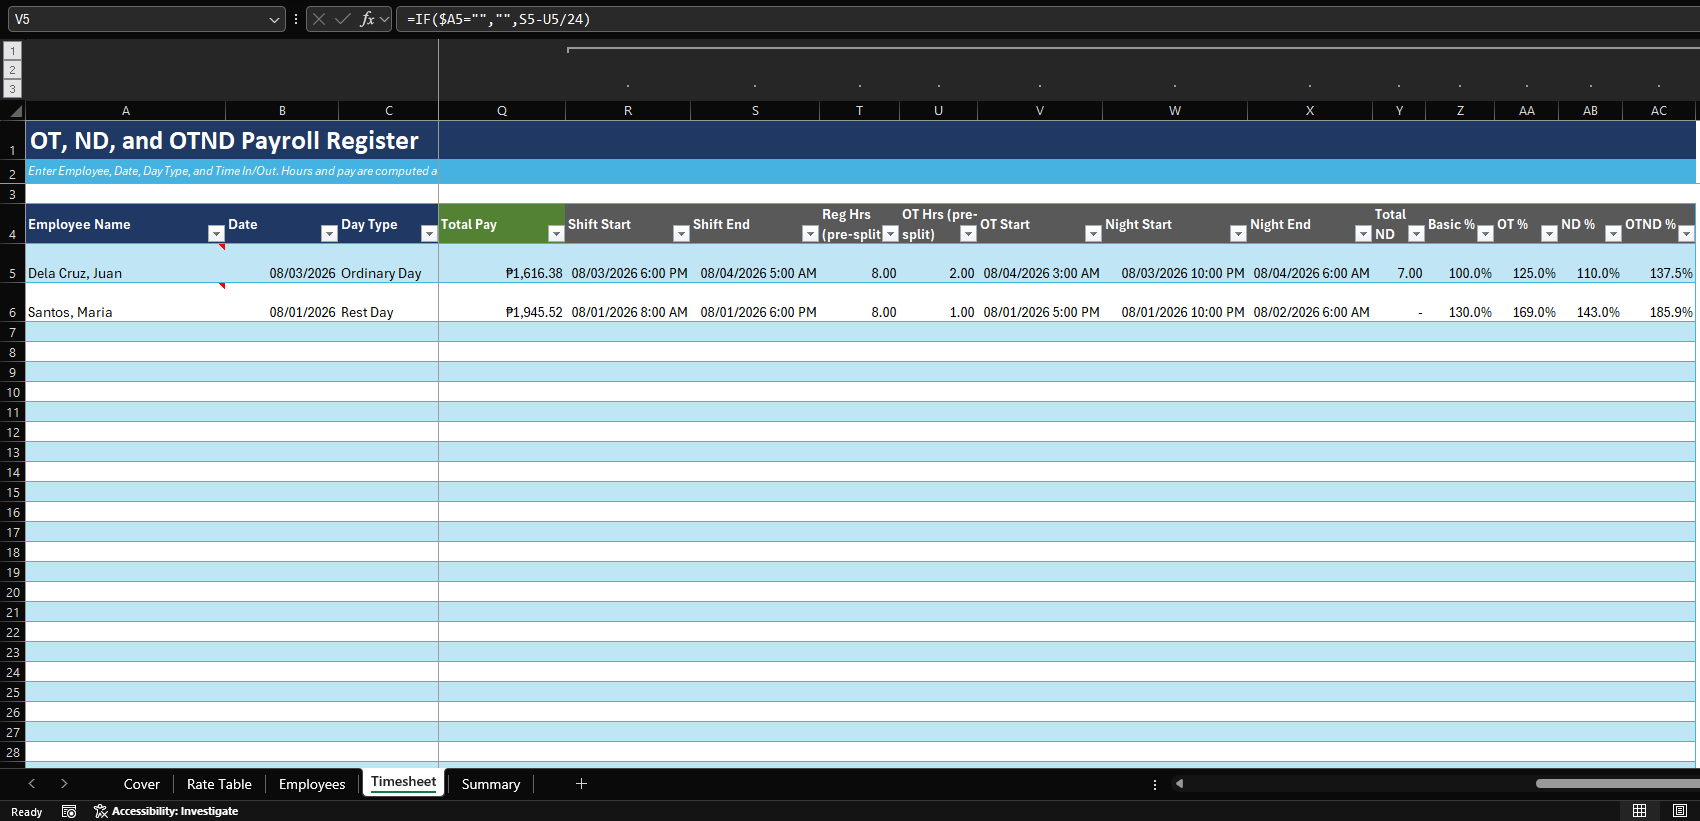Select the Rest Day cell for Santos
The height and width of the screenshot is (821, 1700).
coord(388,303)
